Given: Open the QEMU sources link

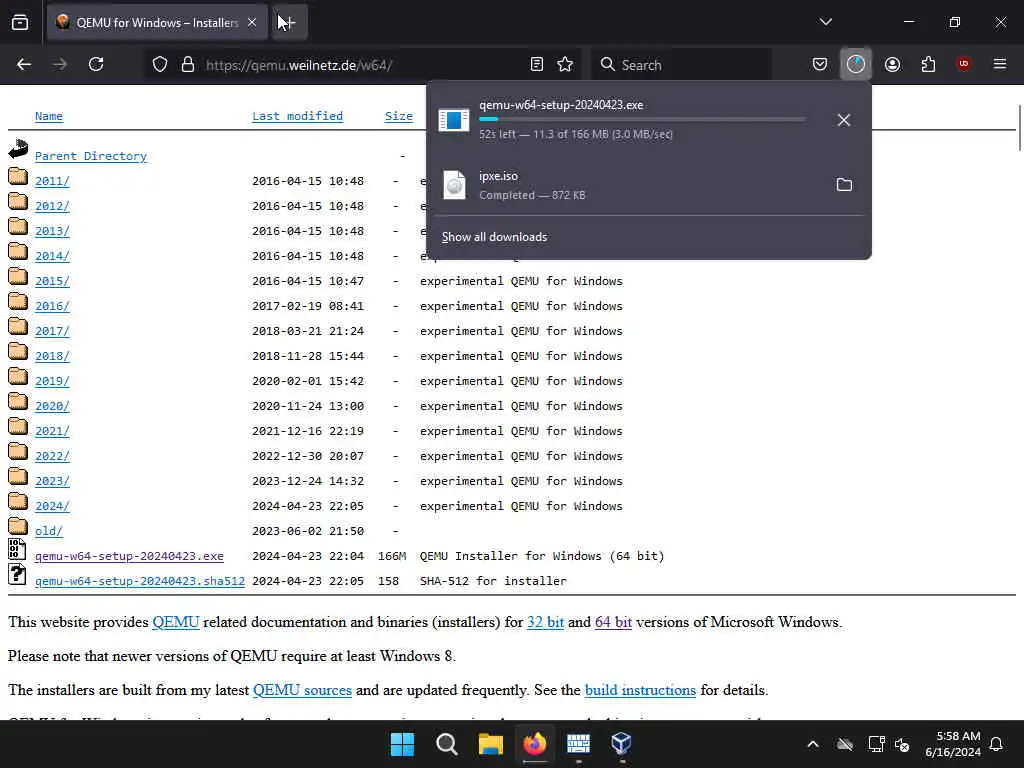Looking at the screenshot, I should (302, 690).
